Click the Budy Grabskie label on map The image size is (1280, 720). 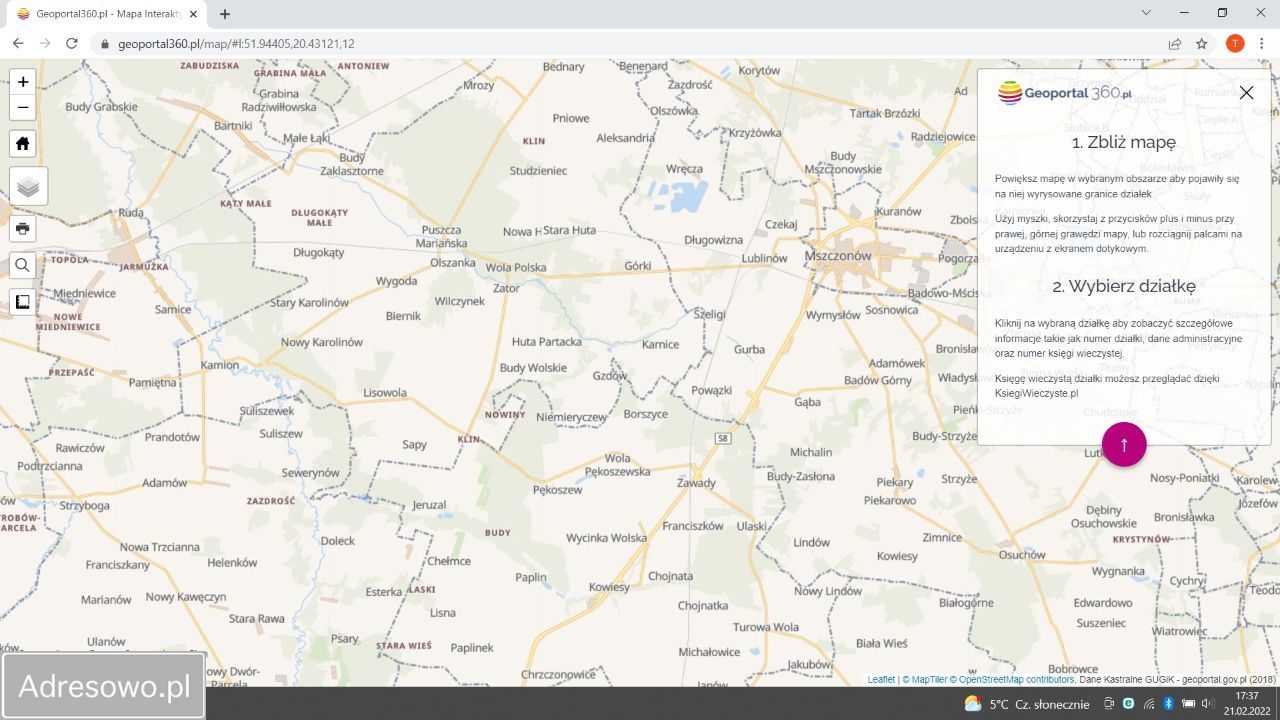(101, 107)
